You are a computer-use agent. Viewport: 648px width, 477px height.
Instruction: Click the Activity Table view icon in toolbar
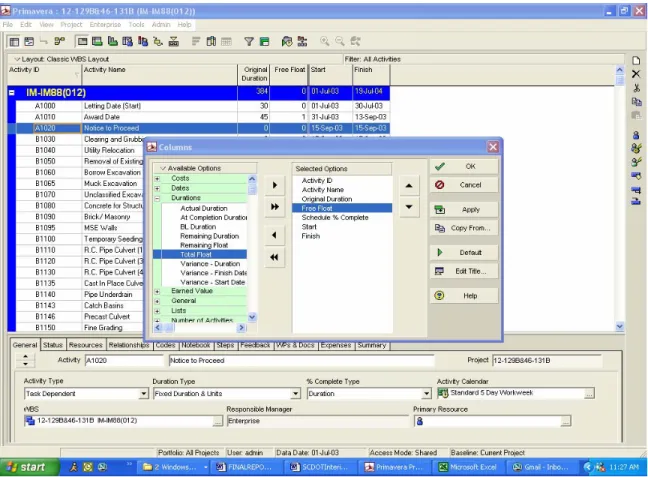(14, 41)
